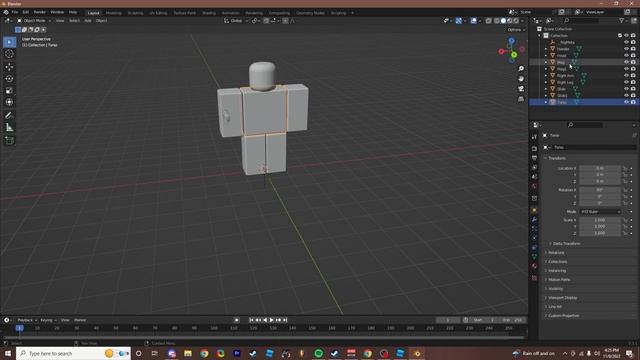Select the Measure tool
The width and height of the screenshot is (640, 360).
coord(9,128)
